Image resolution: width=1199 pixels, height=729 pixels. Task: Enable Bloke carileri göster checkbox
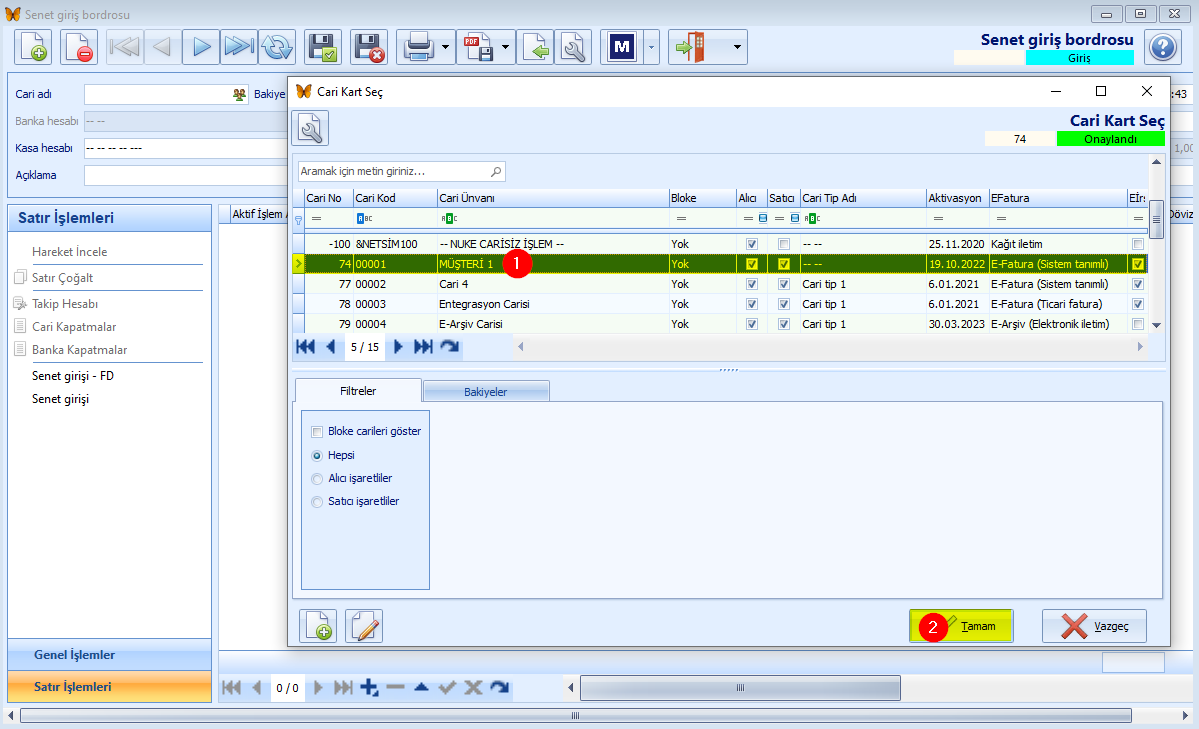[317, 432]
